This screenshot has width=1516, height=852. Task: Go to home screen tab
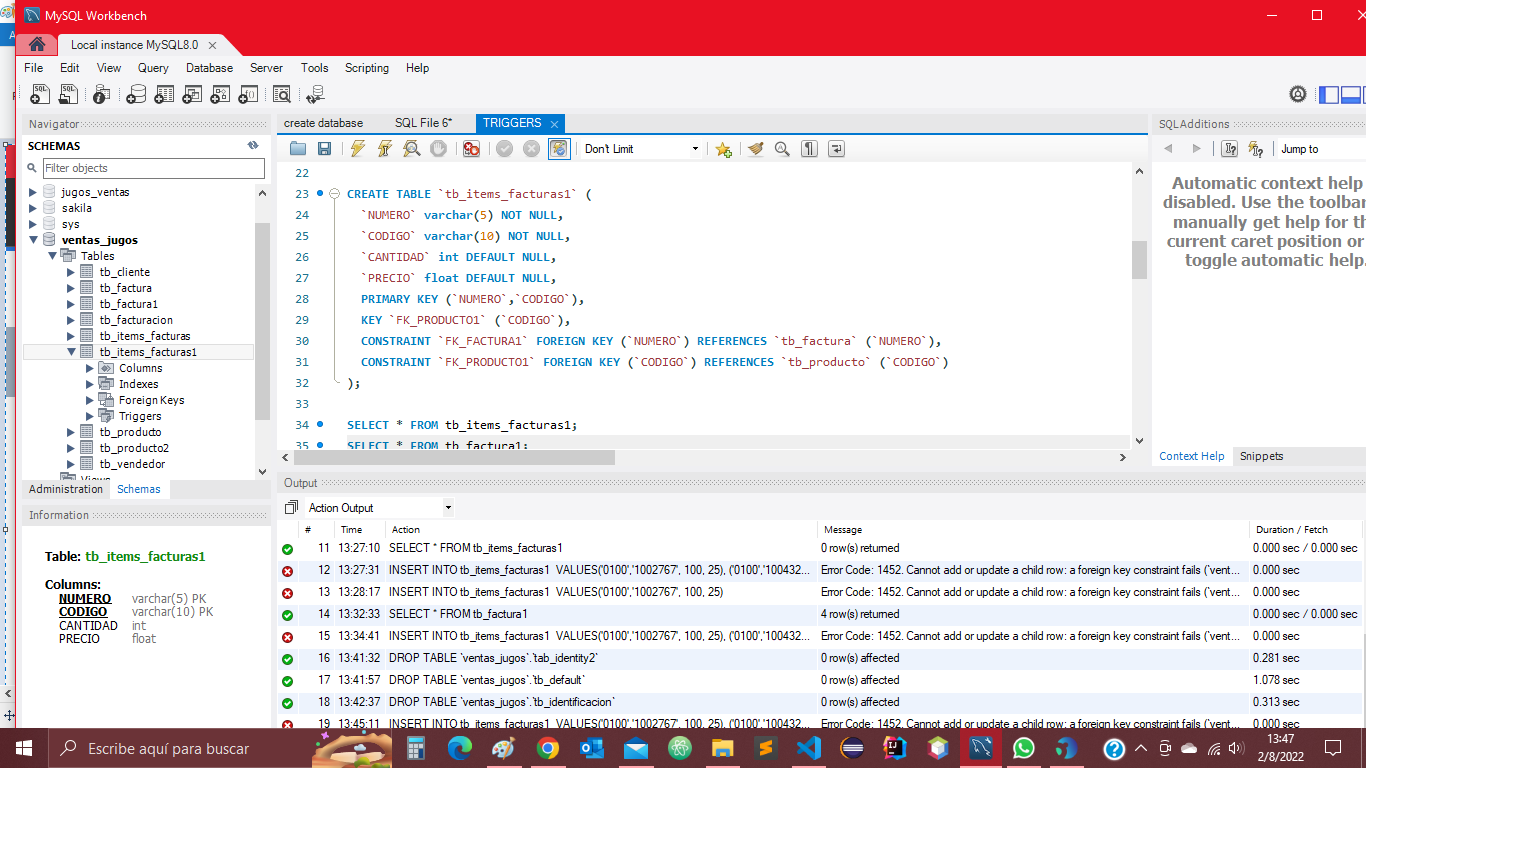click(x=37, y=44)
